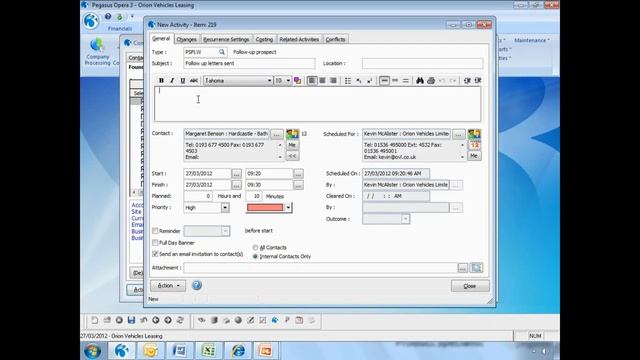640x360 pixels.
Task: Click into the Subject field
Action: [249, 63]
